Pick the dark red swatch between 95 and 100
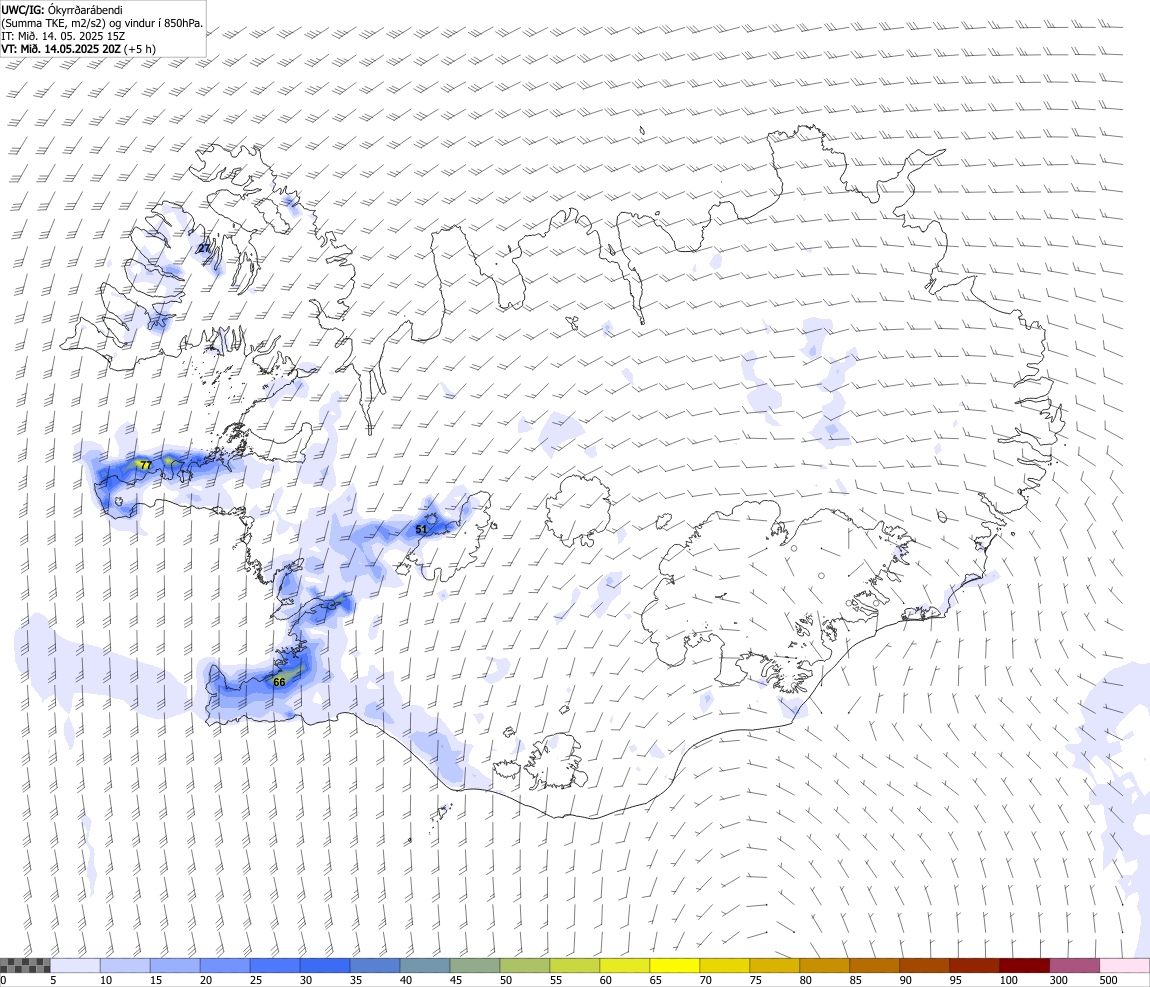The width and height of the screenshot is (1150, 987). tap(974, 966)
